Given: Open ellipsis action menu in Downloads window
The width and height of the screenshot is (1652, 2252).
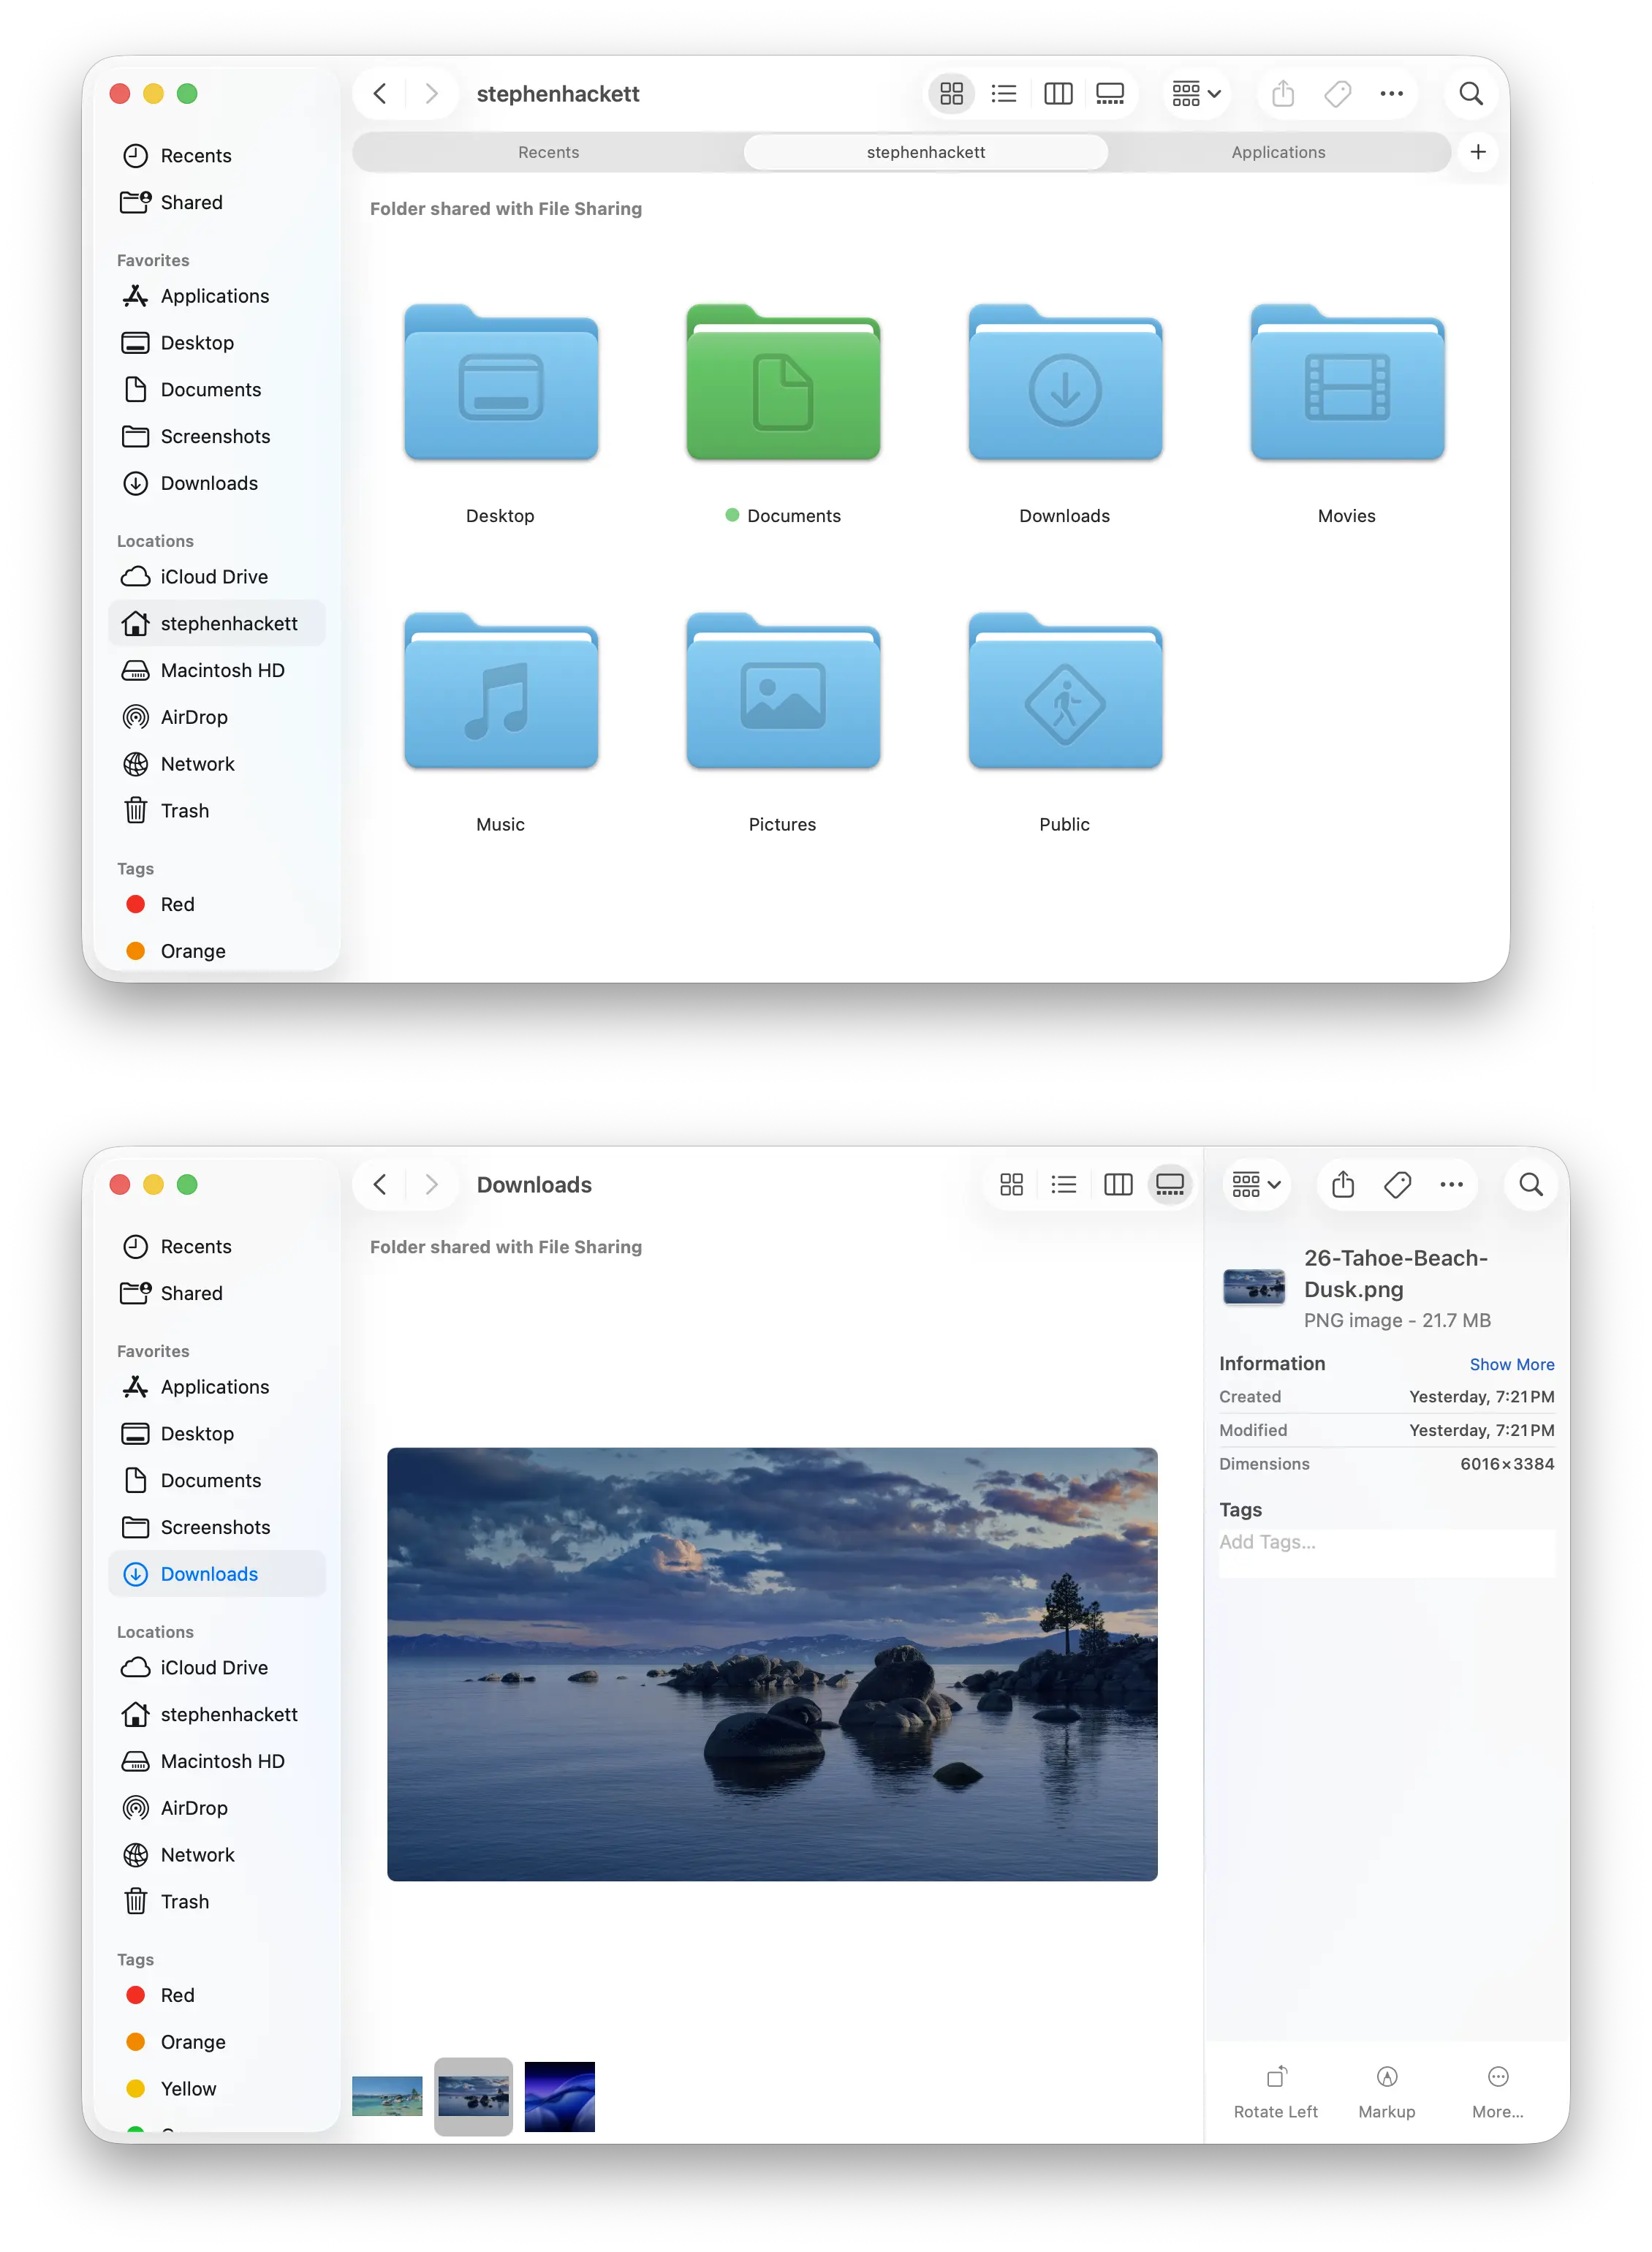Looking at the screenshot, I should [1451, 1185].
